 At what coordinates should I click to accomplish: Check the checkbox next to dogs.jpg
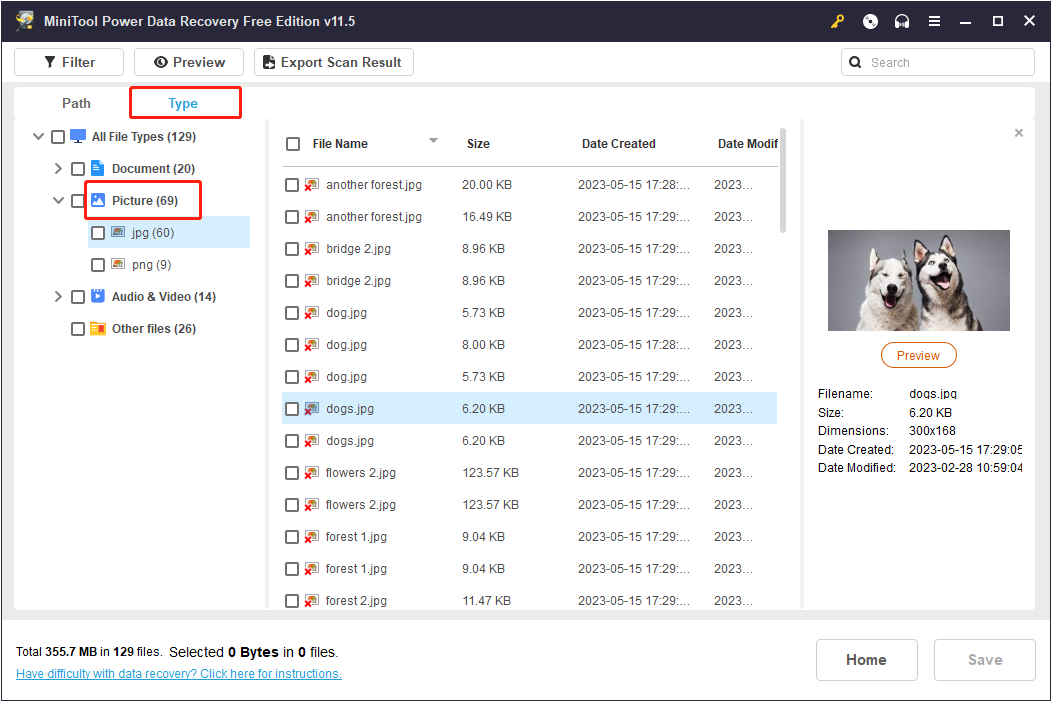(293, 408)
